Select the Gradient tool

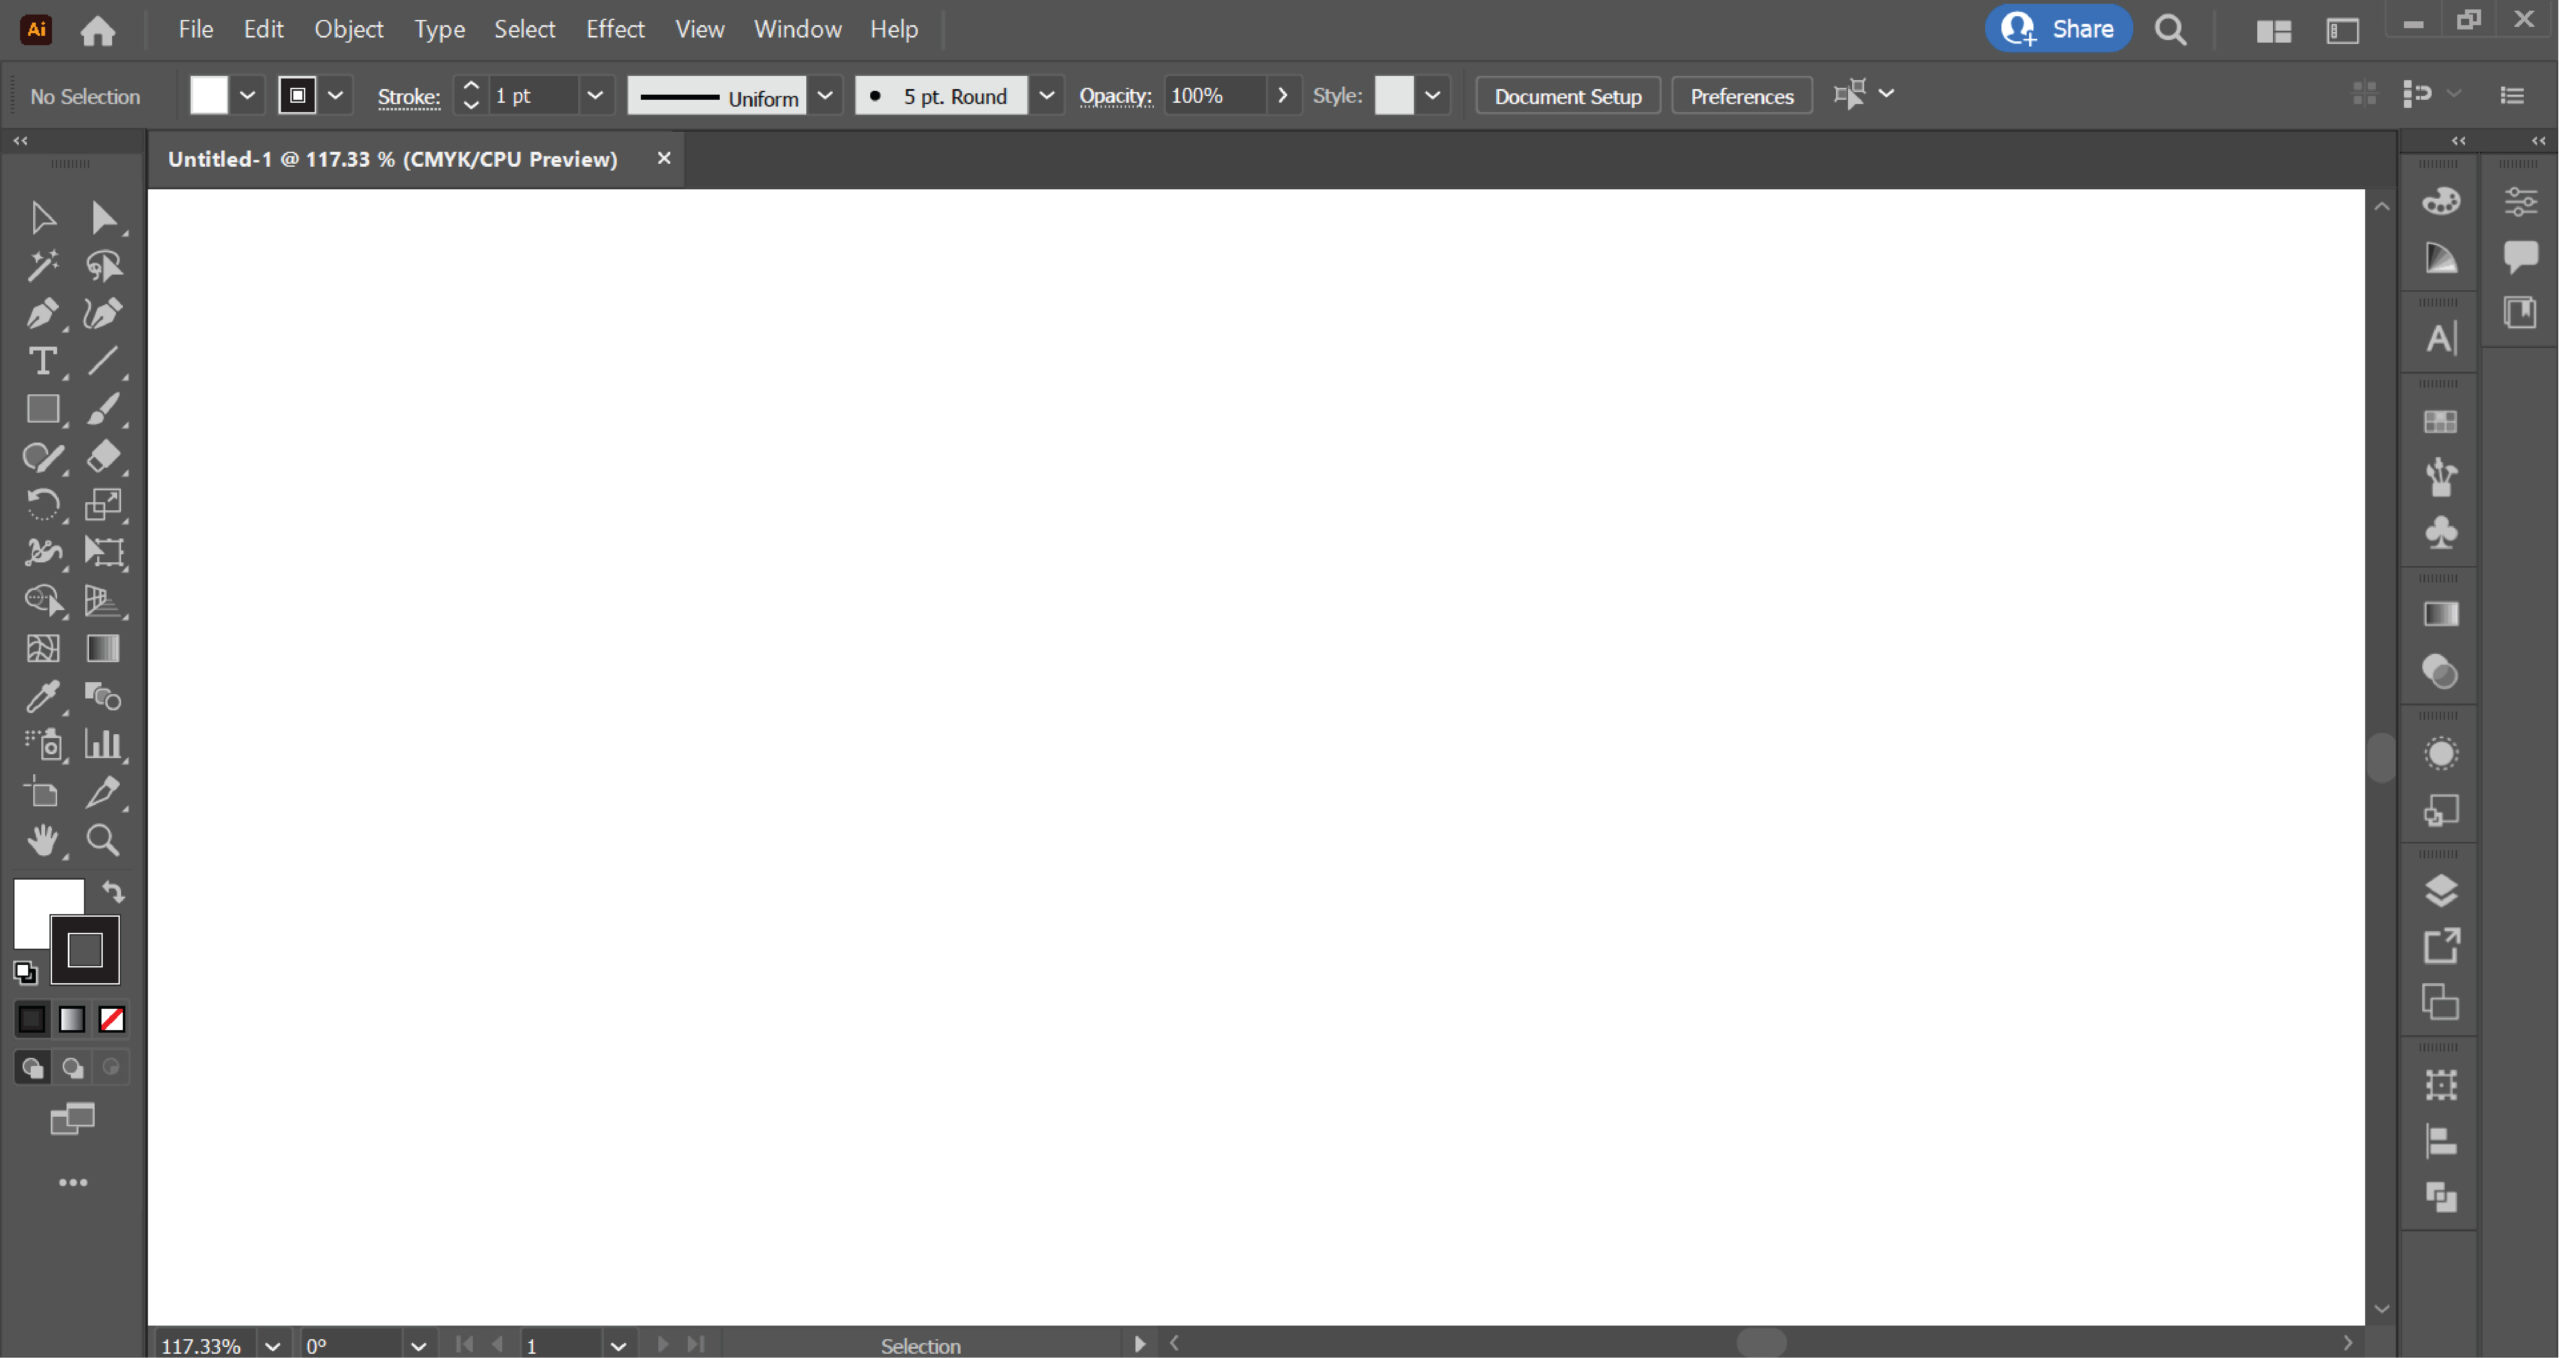click(103, 648)
